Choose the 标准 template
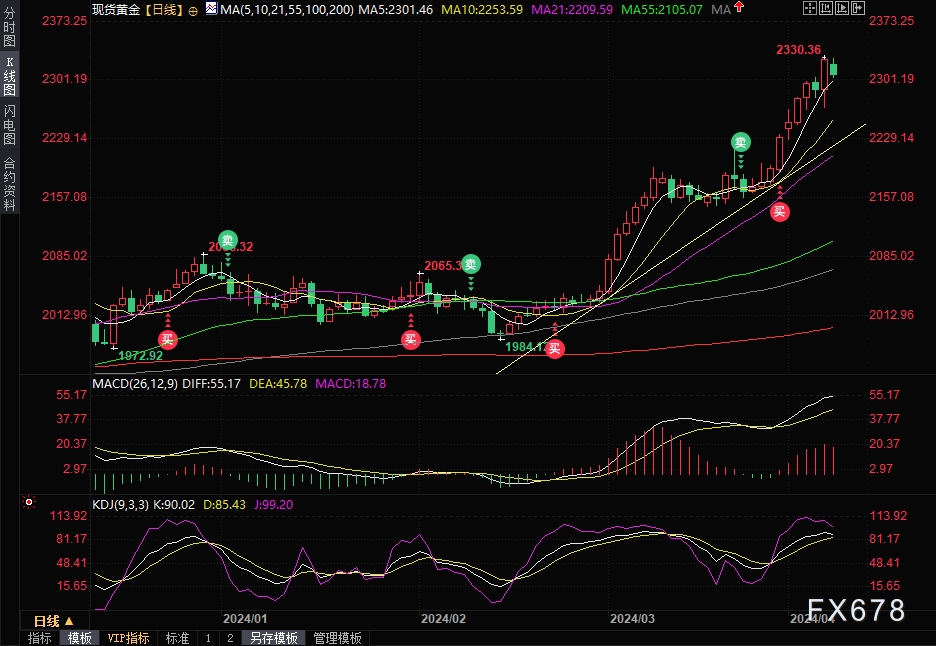This screenshot has height=646, width=936. pyautogui.click(x=177, y=638)
